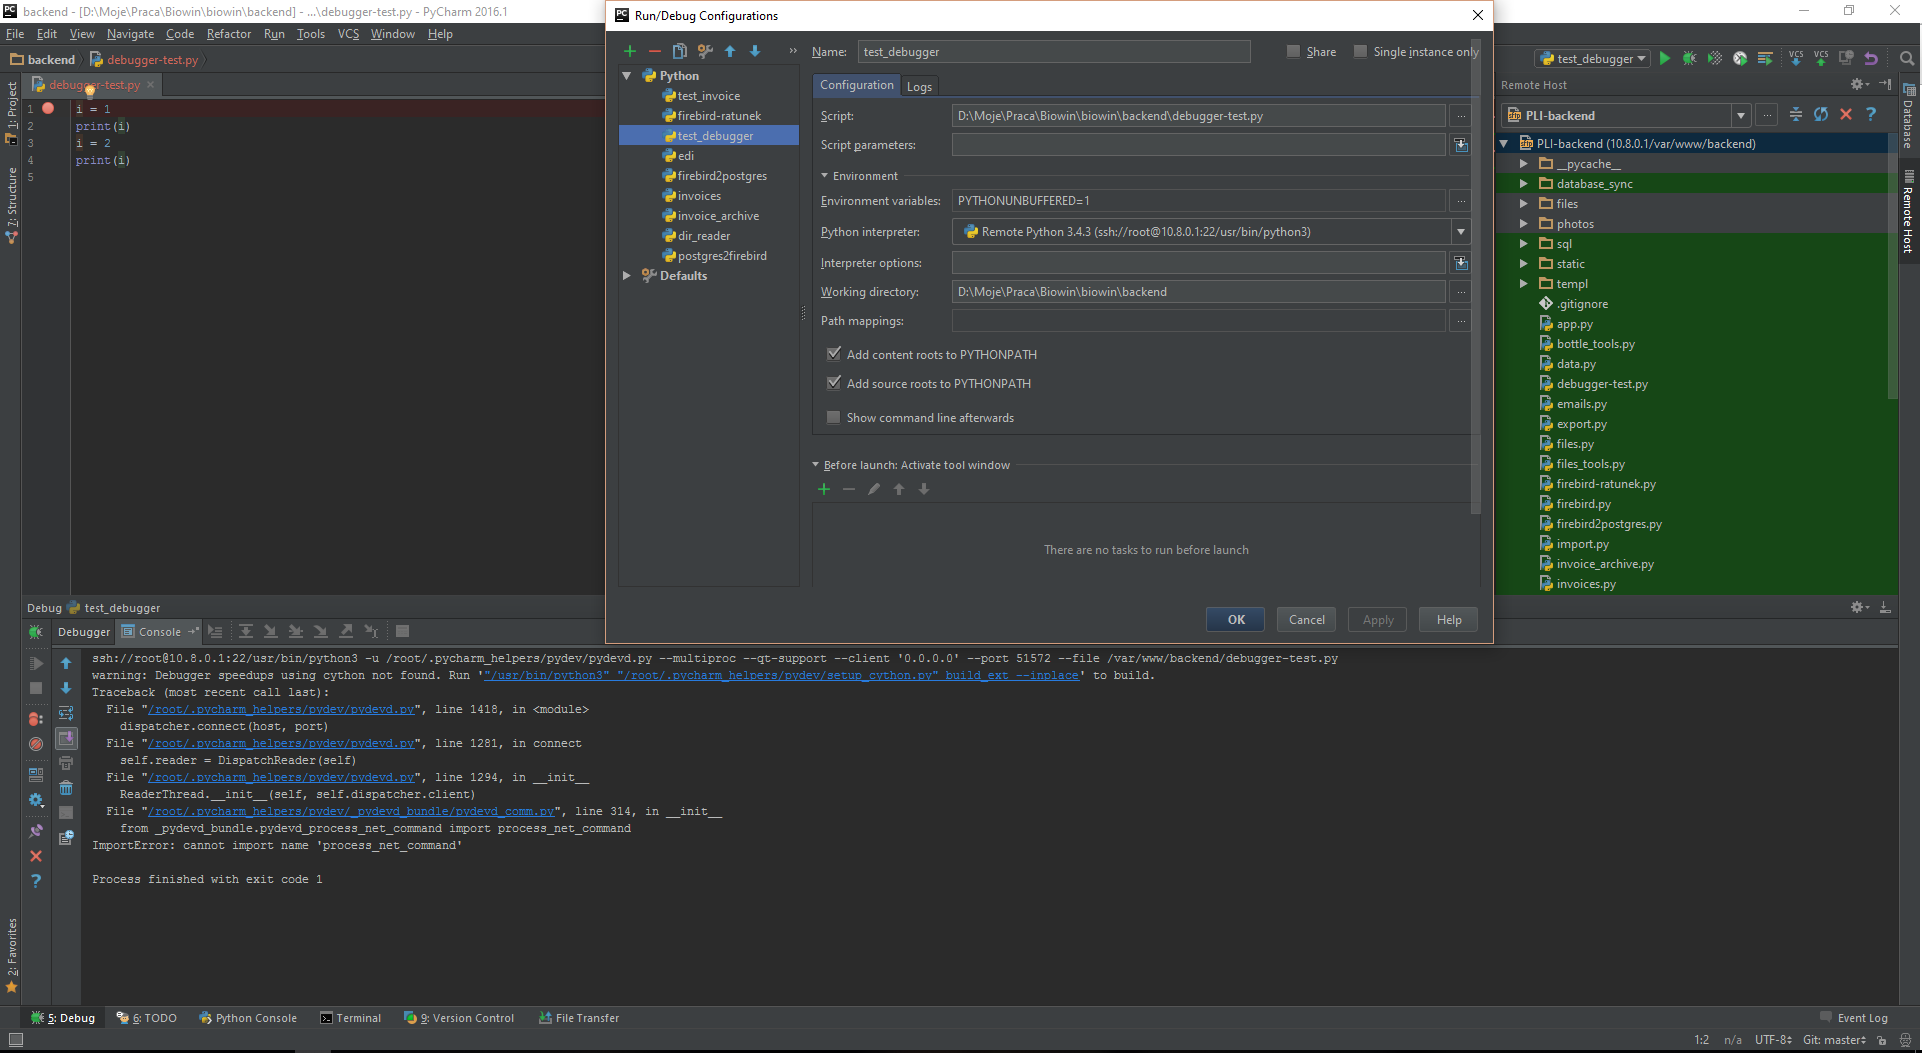Viewport: 1922px width, 1053px height.
Task: Revert changes with the purple undo arrow
Action: click(x=1871, y=59)
